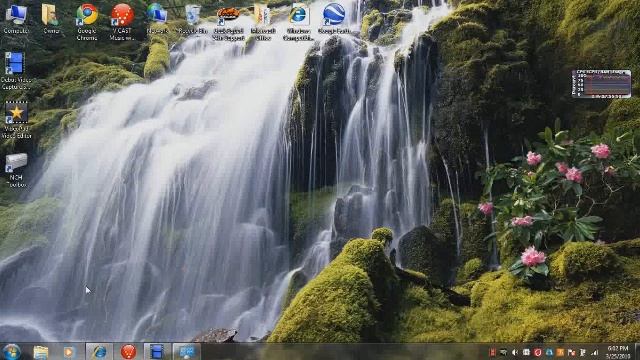Switch to Internet Explorer on the taskbar

tap(99, 352)
